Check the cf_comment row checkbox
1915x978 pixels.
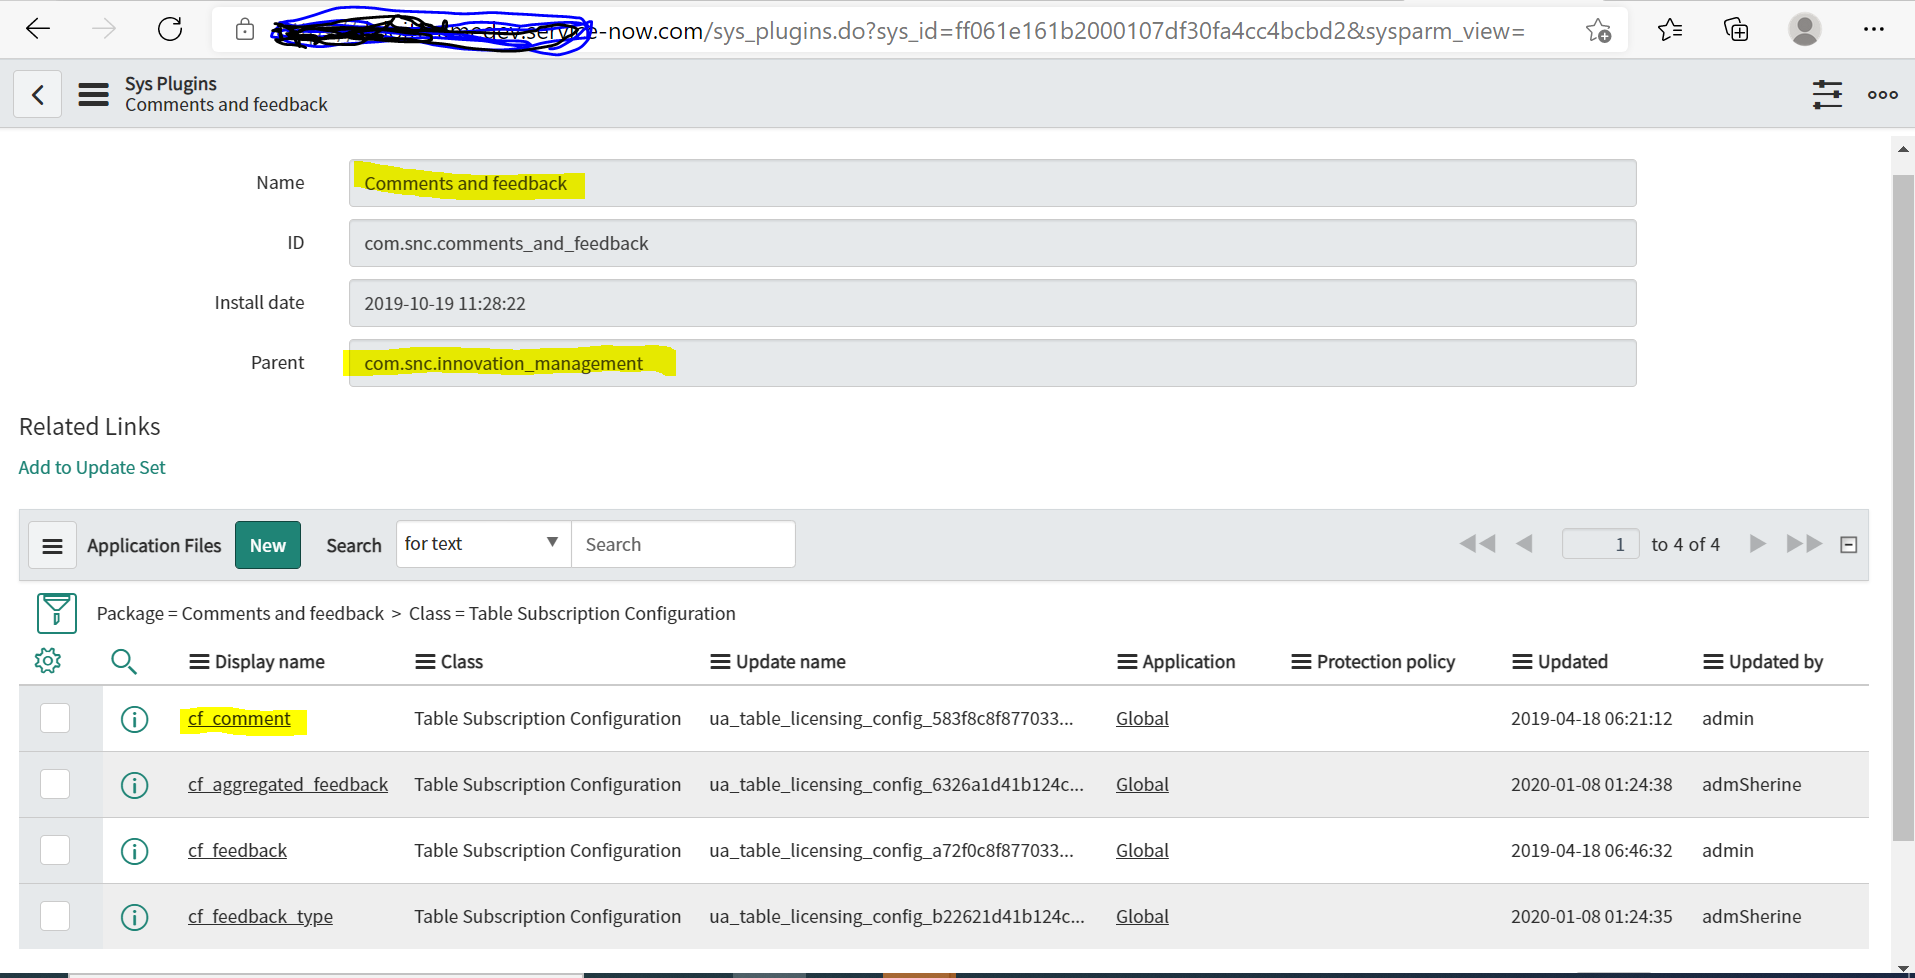pyautogui.click(x=55, y=718)
